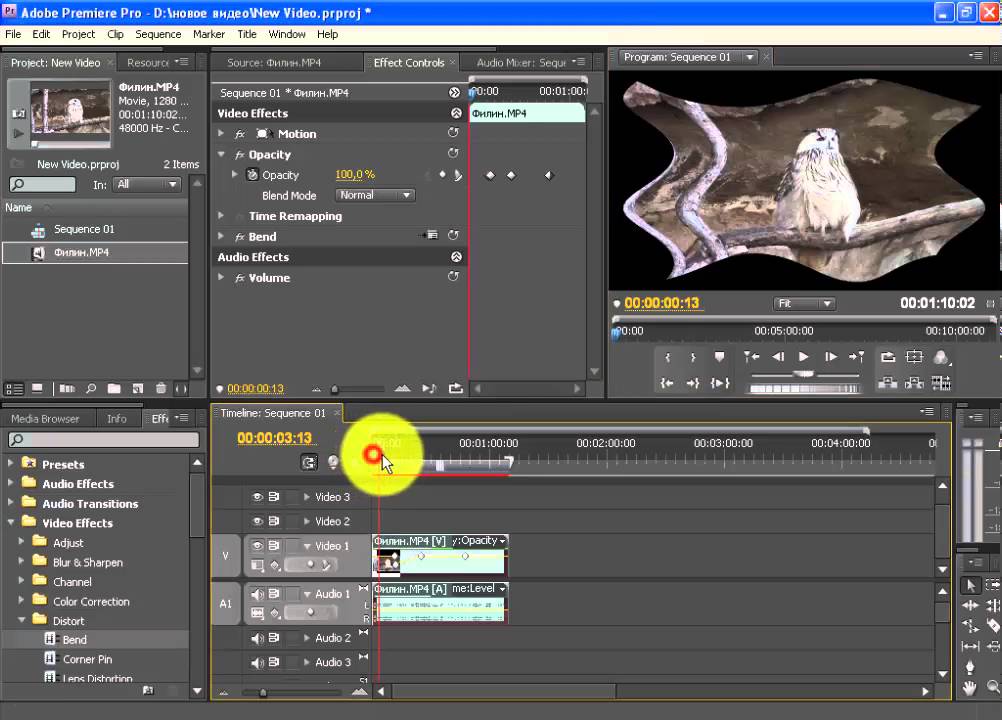
Task: Click the Extract button in Program monitor
Action: [x=914, y=383]
